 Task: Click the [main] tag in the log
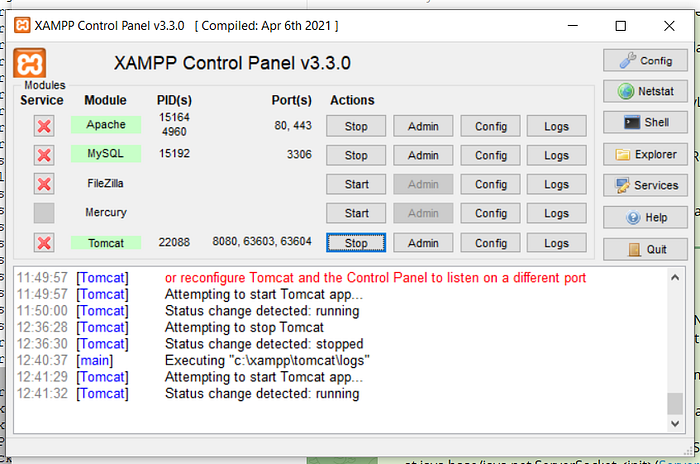tap(95, 360)
